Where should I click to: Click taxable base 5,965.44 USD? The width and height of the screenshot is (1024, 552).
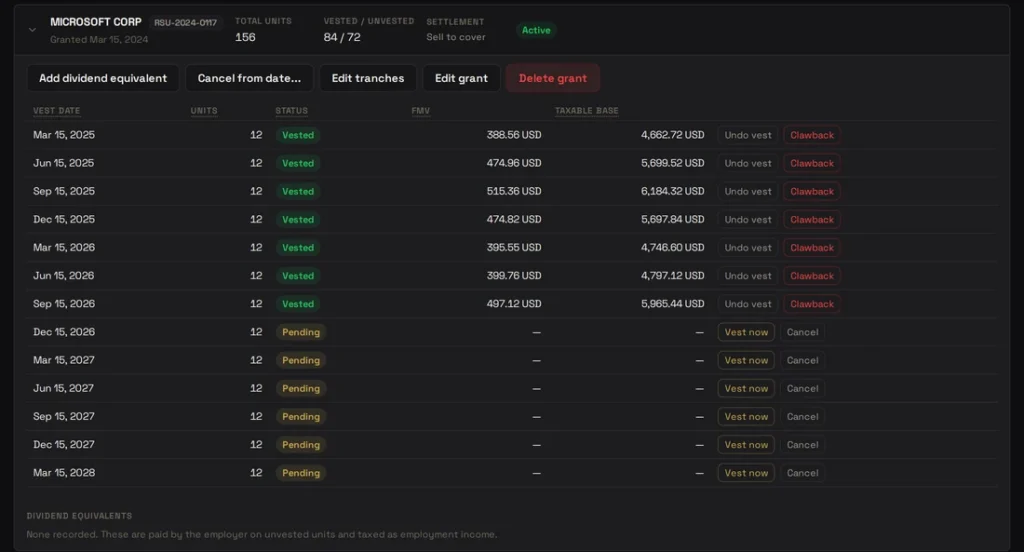(x=672, y=304)
